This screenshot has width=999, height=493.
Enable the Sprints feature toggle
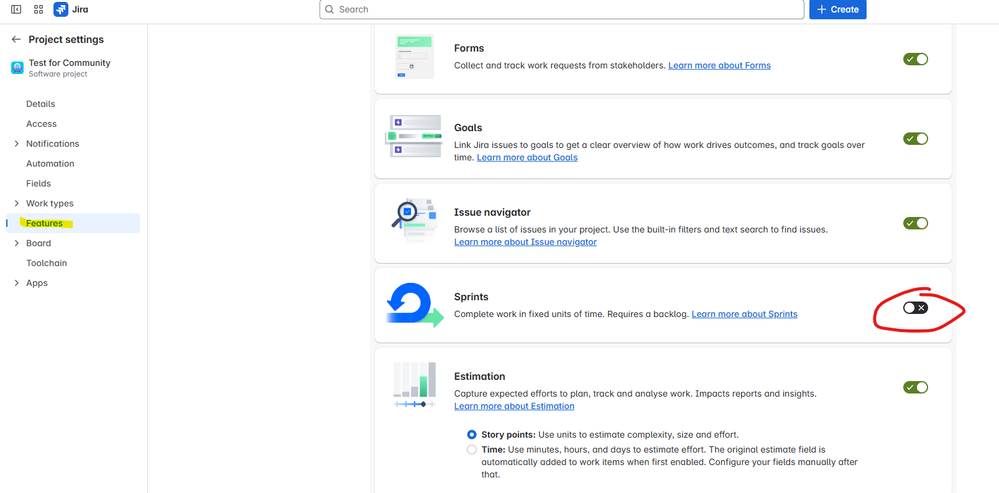click(916, 308)
